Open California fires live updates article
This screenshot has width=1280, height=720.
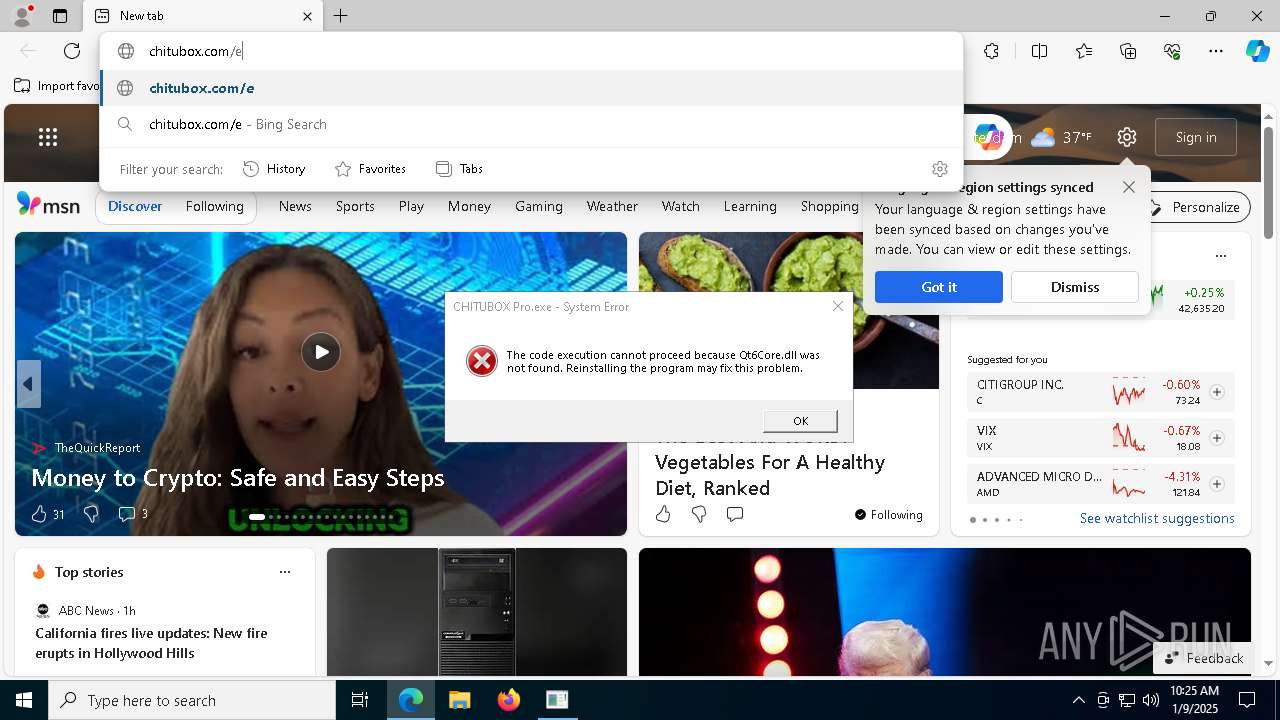coord(151,643)
